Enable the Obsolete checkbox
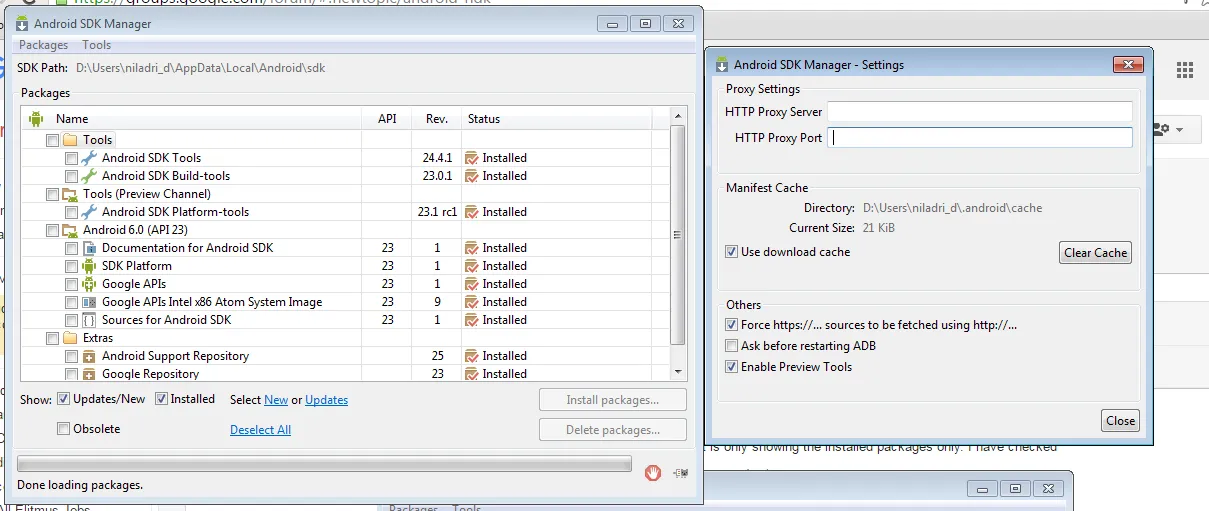 pos(64,429)
